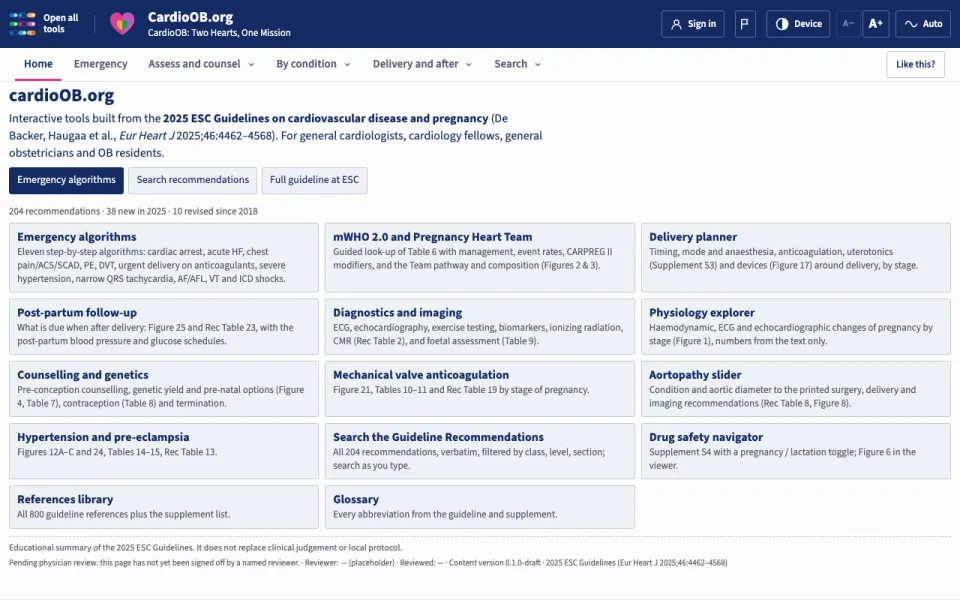Click the Sign in button
The image size is (960, 600).
click(x=693, y=24)
